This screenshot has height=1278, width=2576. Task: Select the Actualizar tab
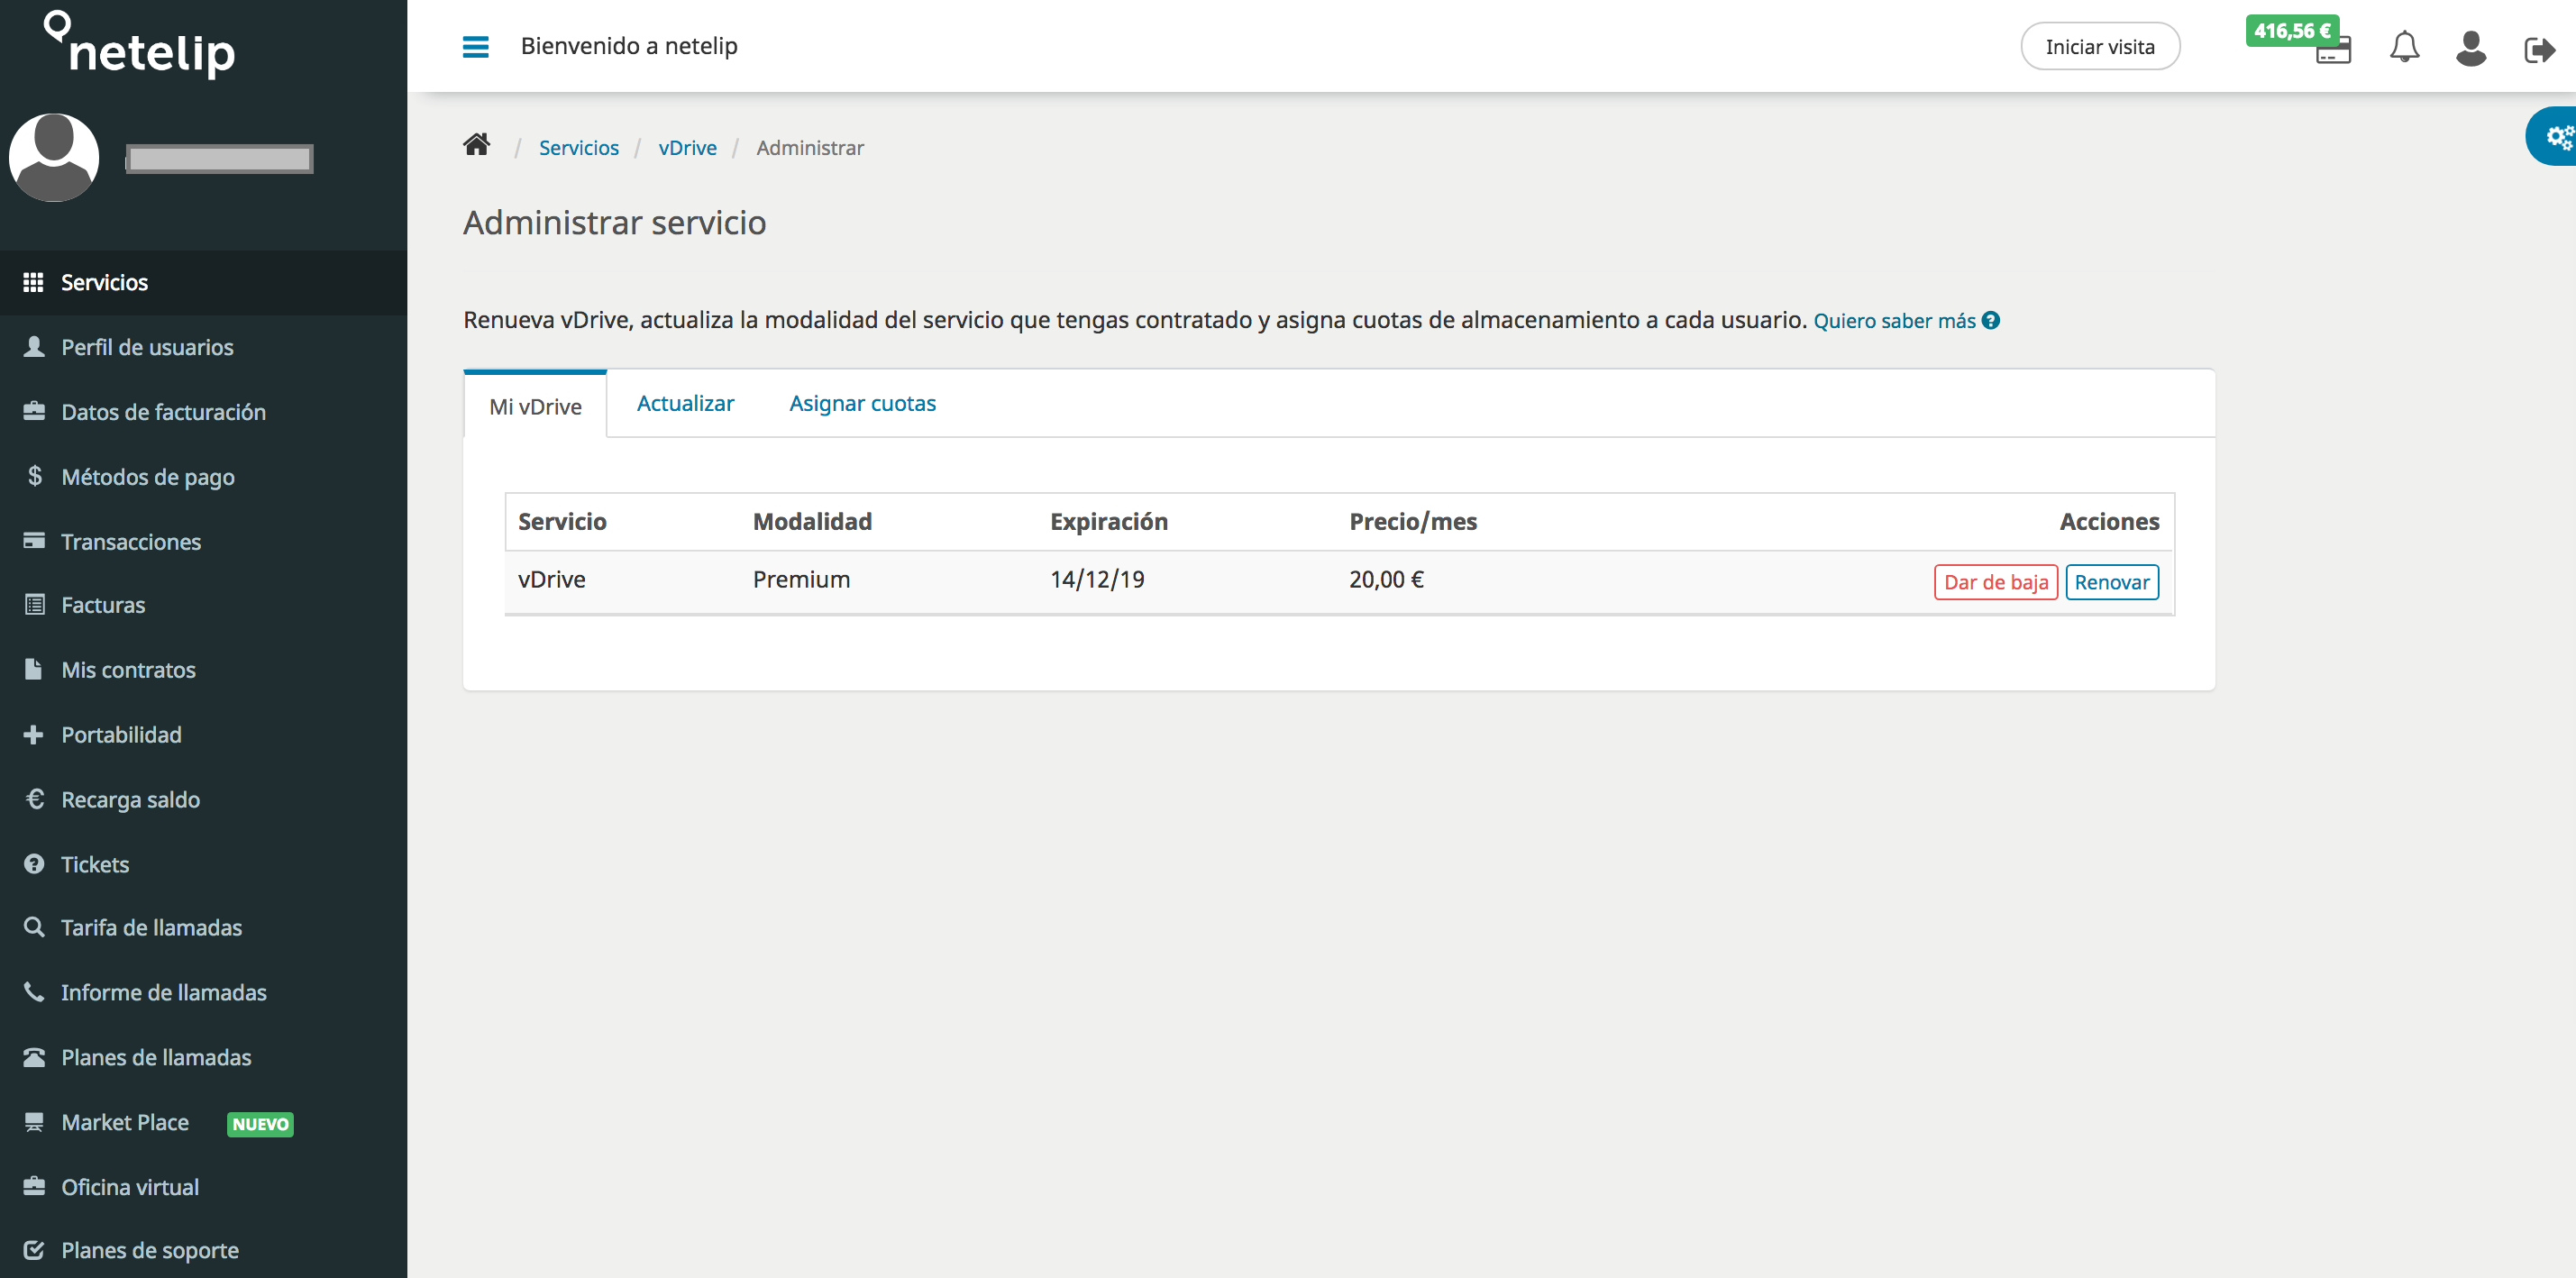tap(681, 403)
